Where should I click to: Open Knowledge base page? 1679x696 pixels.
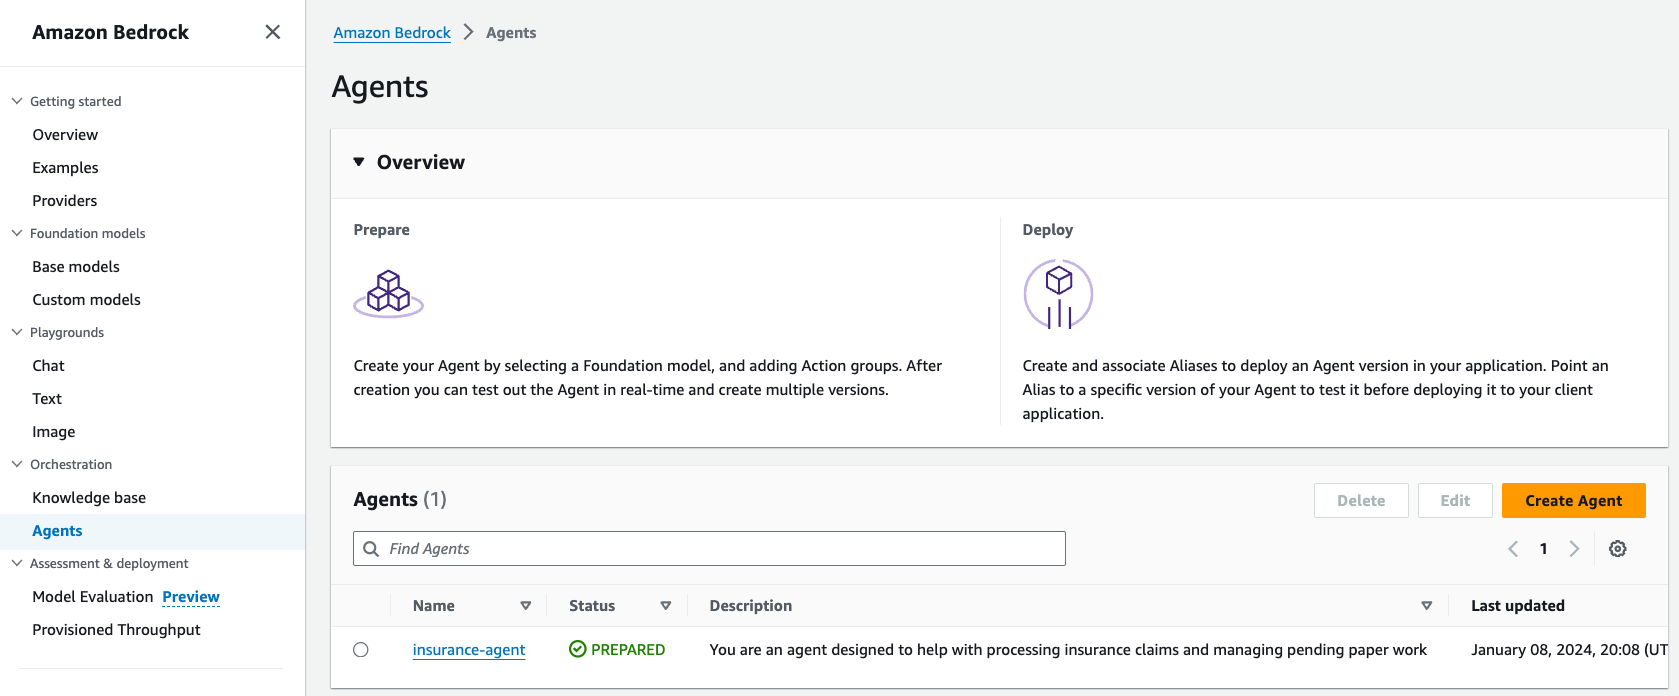(x=89, y=498)
